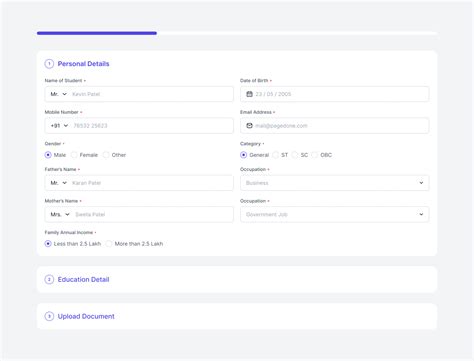Collapse the Personal Details section heading
The width and height of the screenshot is (474, 361).
[x=83, y=64]
